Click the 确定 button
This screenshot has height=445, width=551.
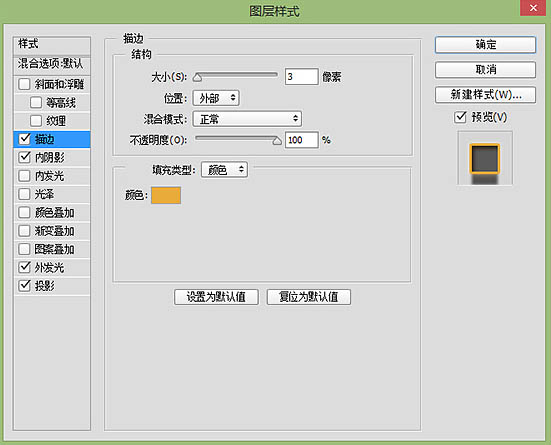pyautogui.click(x=485, y=45)
